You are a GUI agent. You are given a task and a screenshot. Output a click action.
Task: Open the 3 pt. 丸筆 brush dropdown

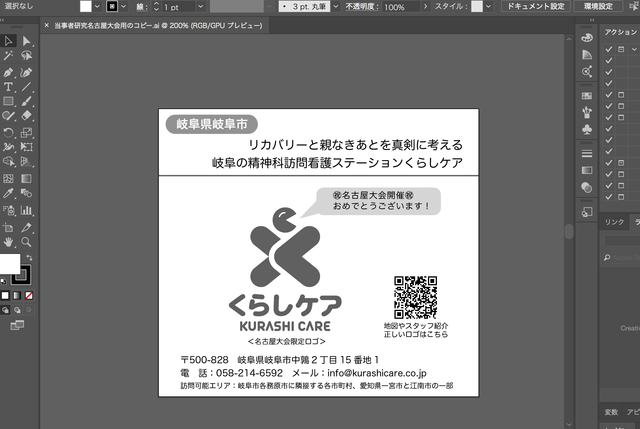(x=336, y=7)
